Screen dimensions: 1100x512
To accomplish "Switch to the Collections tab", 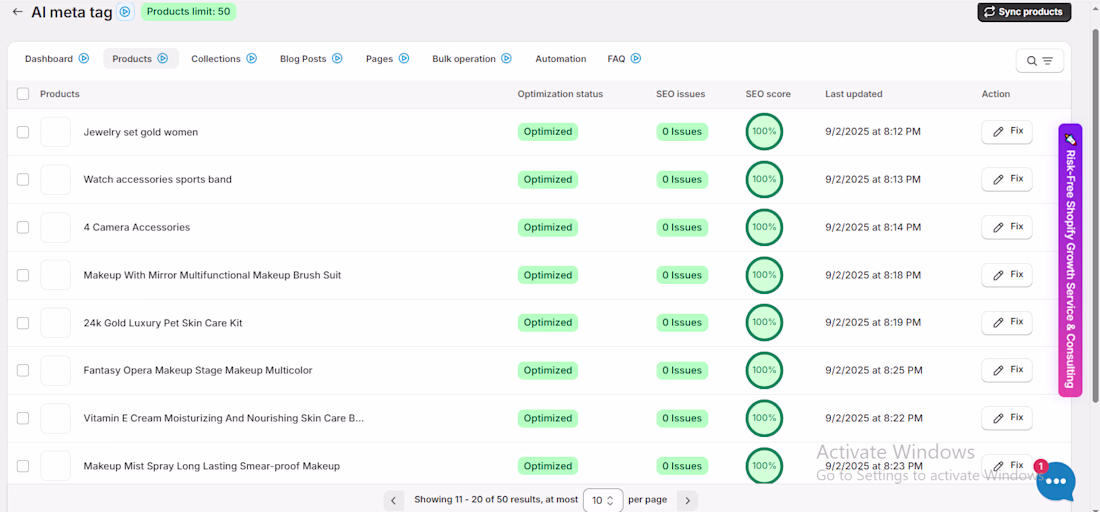I will pyautogui.click(x=216, y=59).
